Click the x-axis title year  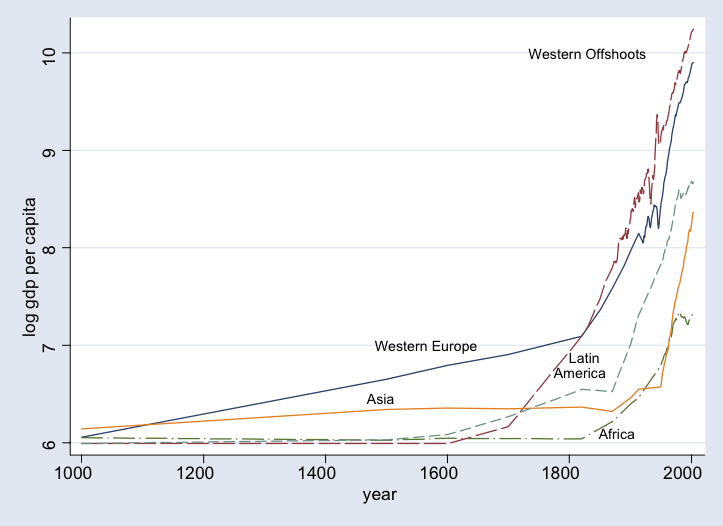point(380,495)
